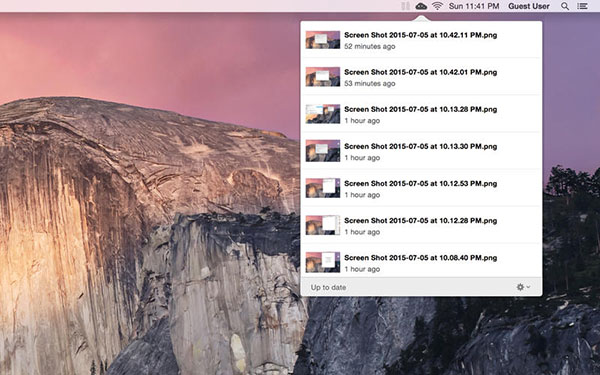Select file name Screen Shot 2015-07-05 at 10.08.40 PM.png

421,258
